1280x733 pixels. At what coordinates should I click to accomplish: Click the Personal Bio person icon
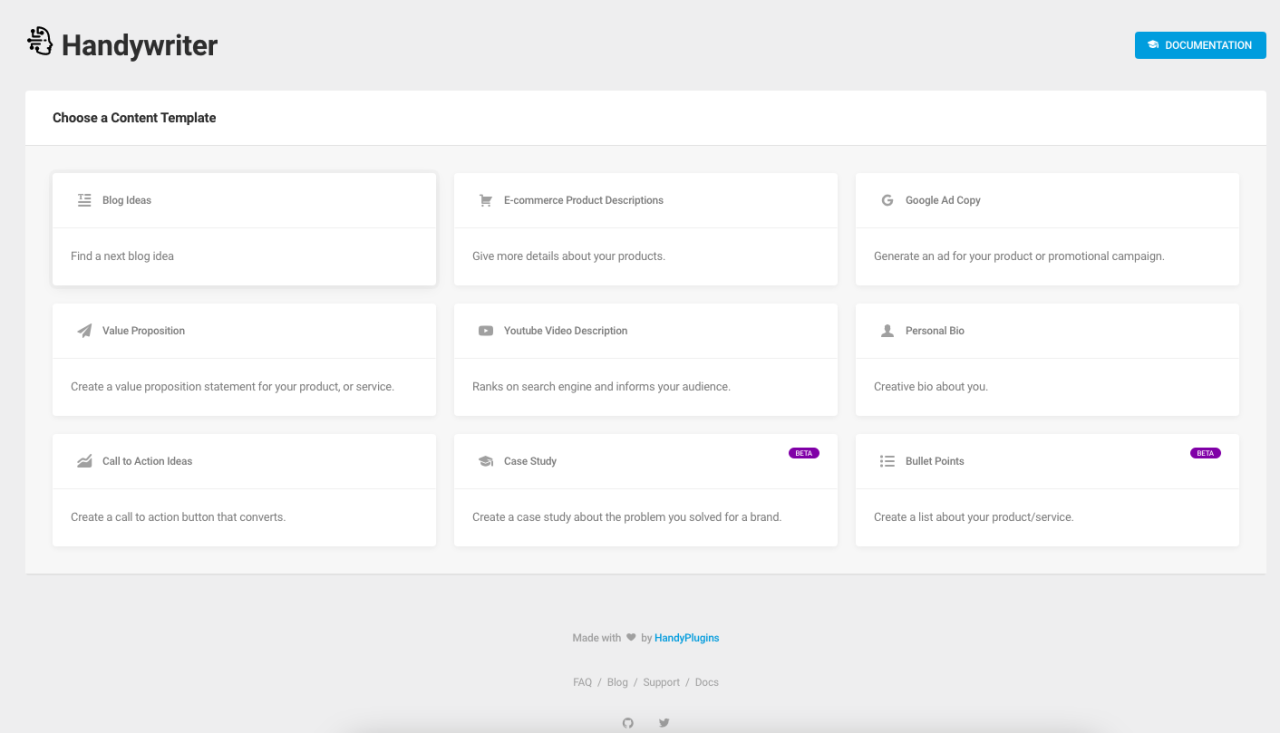[x=887, y=330]
